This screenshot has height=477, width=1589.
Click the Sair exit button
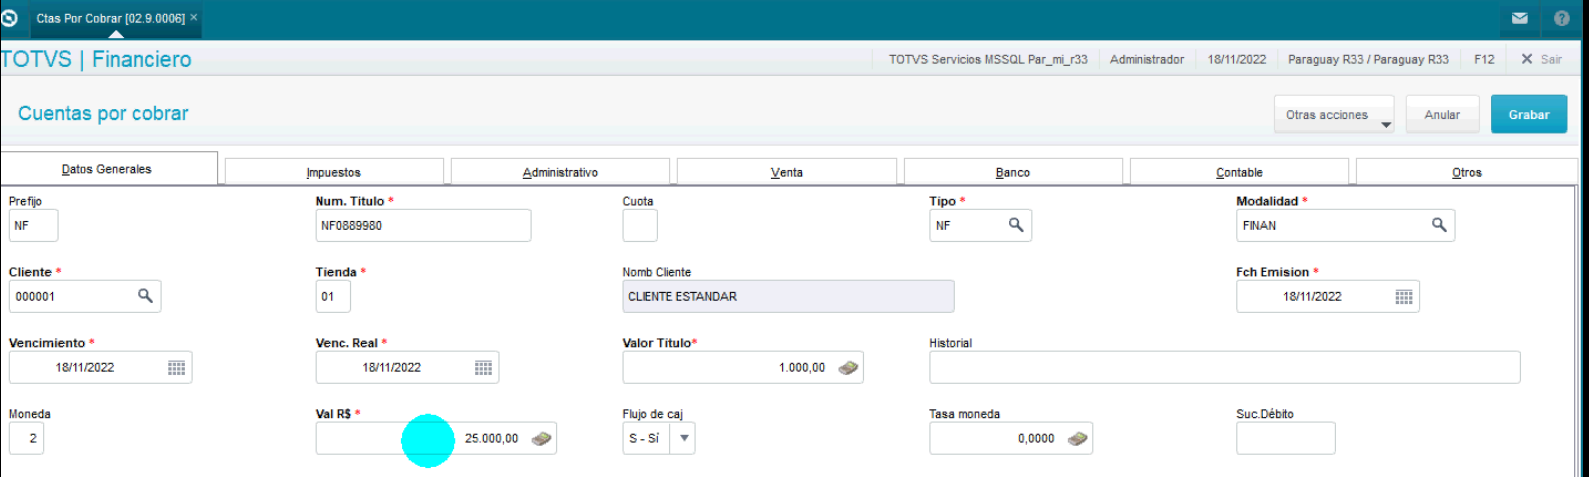point(1541,59)
